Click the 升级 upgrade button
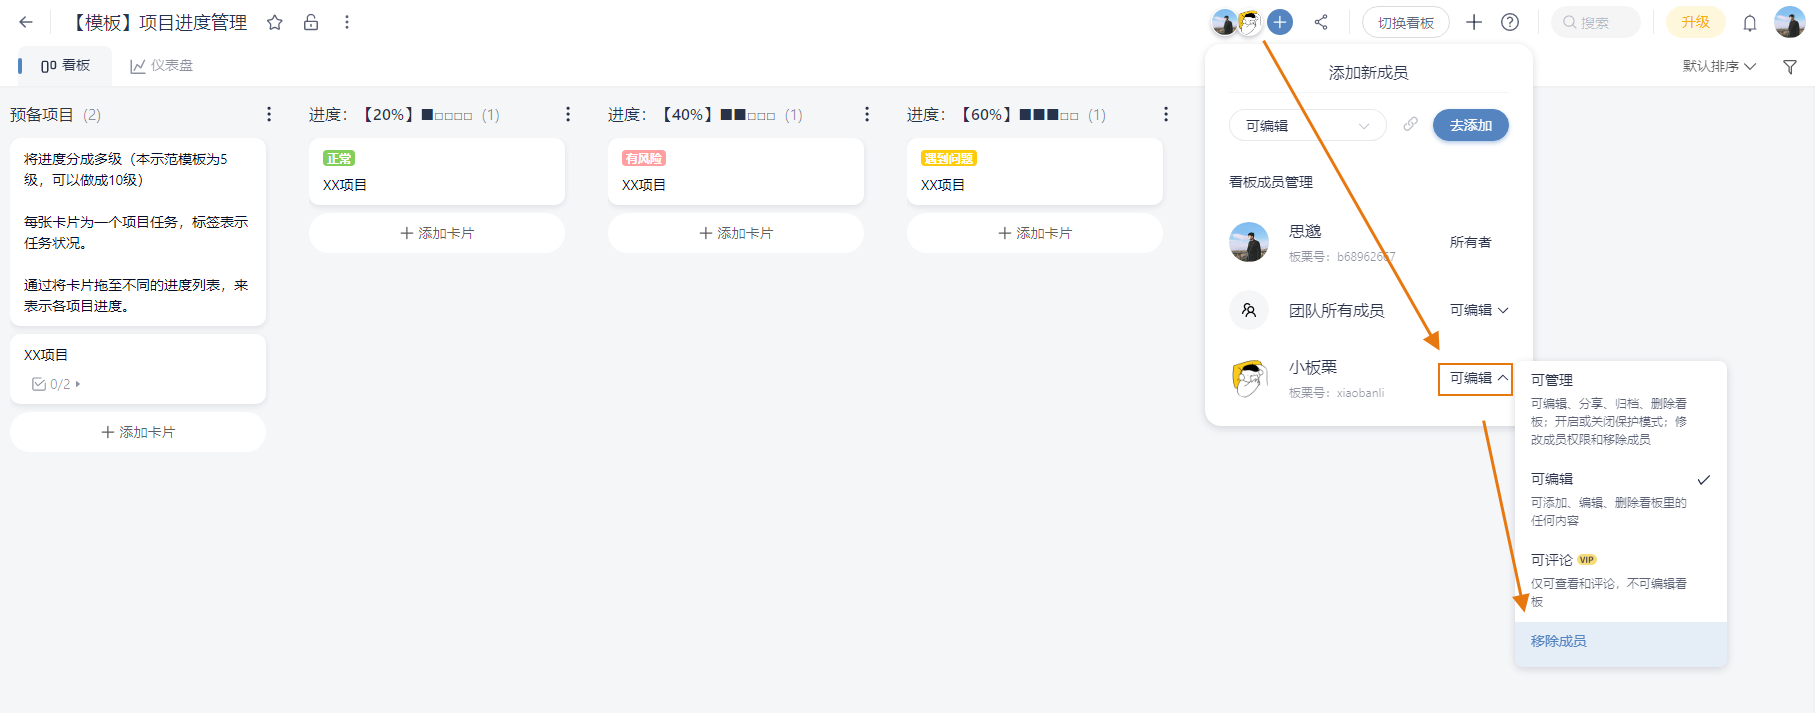 pos(1695,22)
